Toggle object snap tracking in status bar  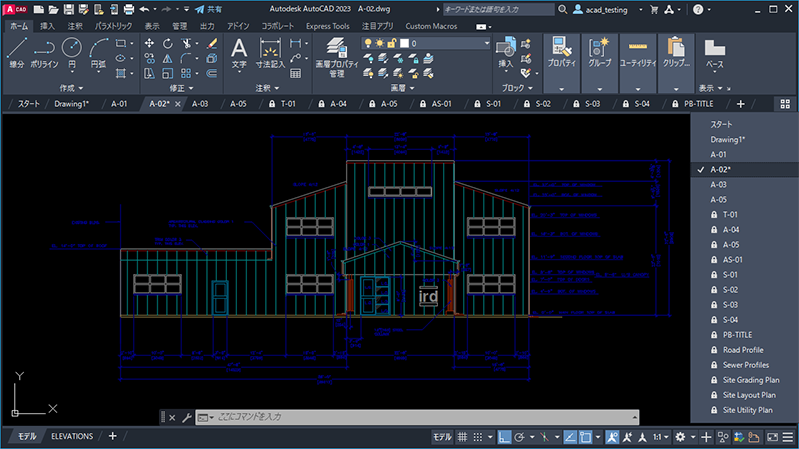570,437
